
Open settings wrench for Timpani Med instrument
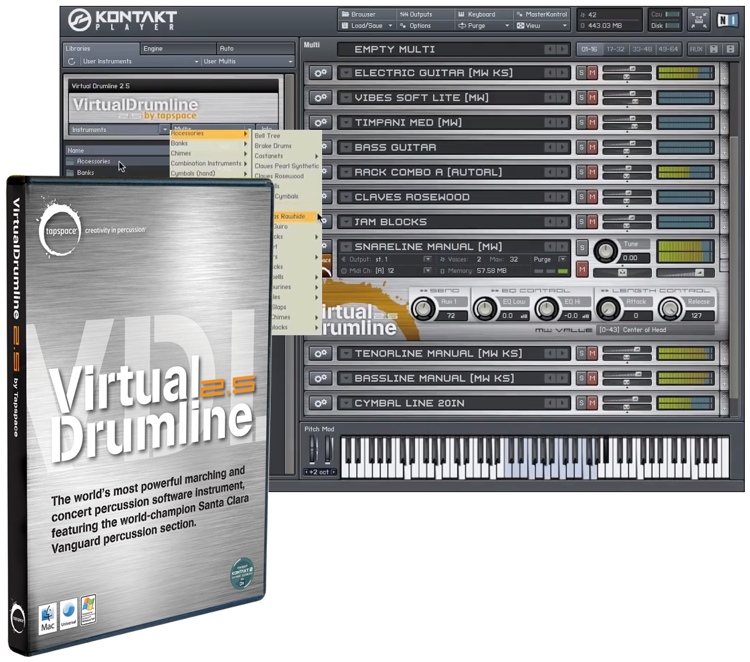click(x=320, y=122)
